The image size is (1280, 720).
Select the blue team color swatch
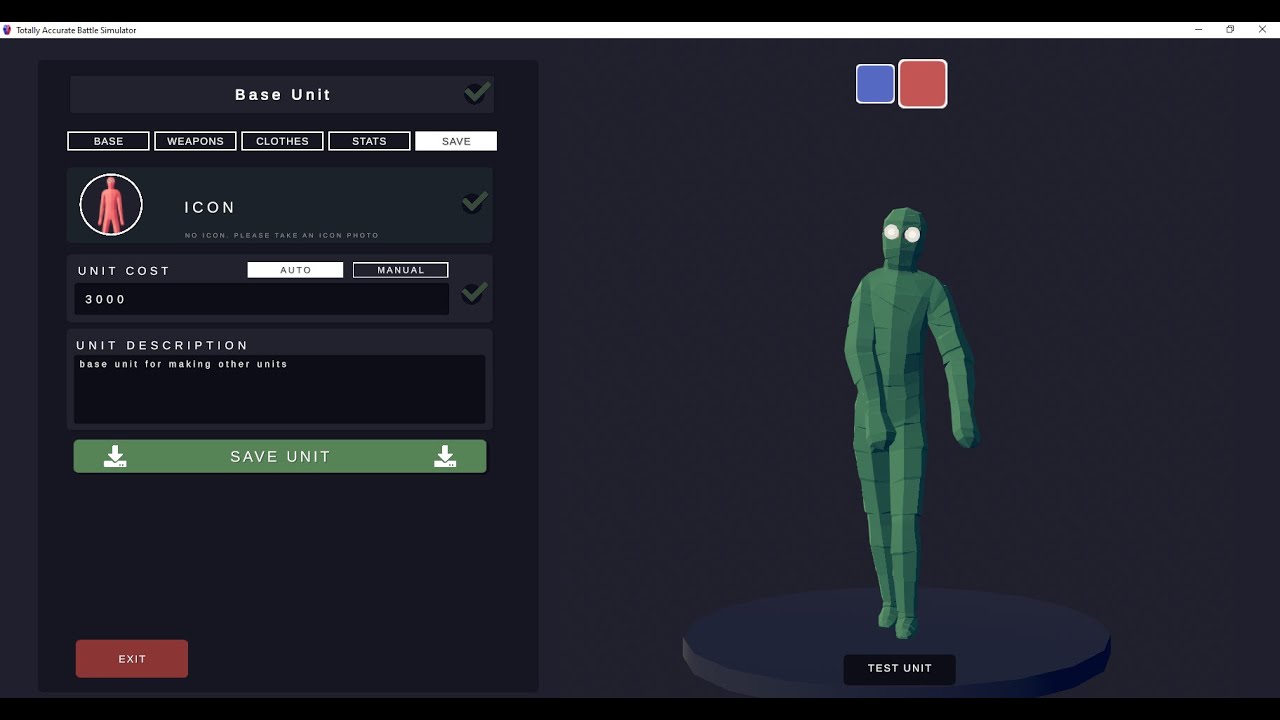(875, 84)
